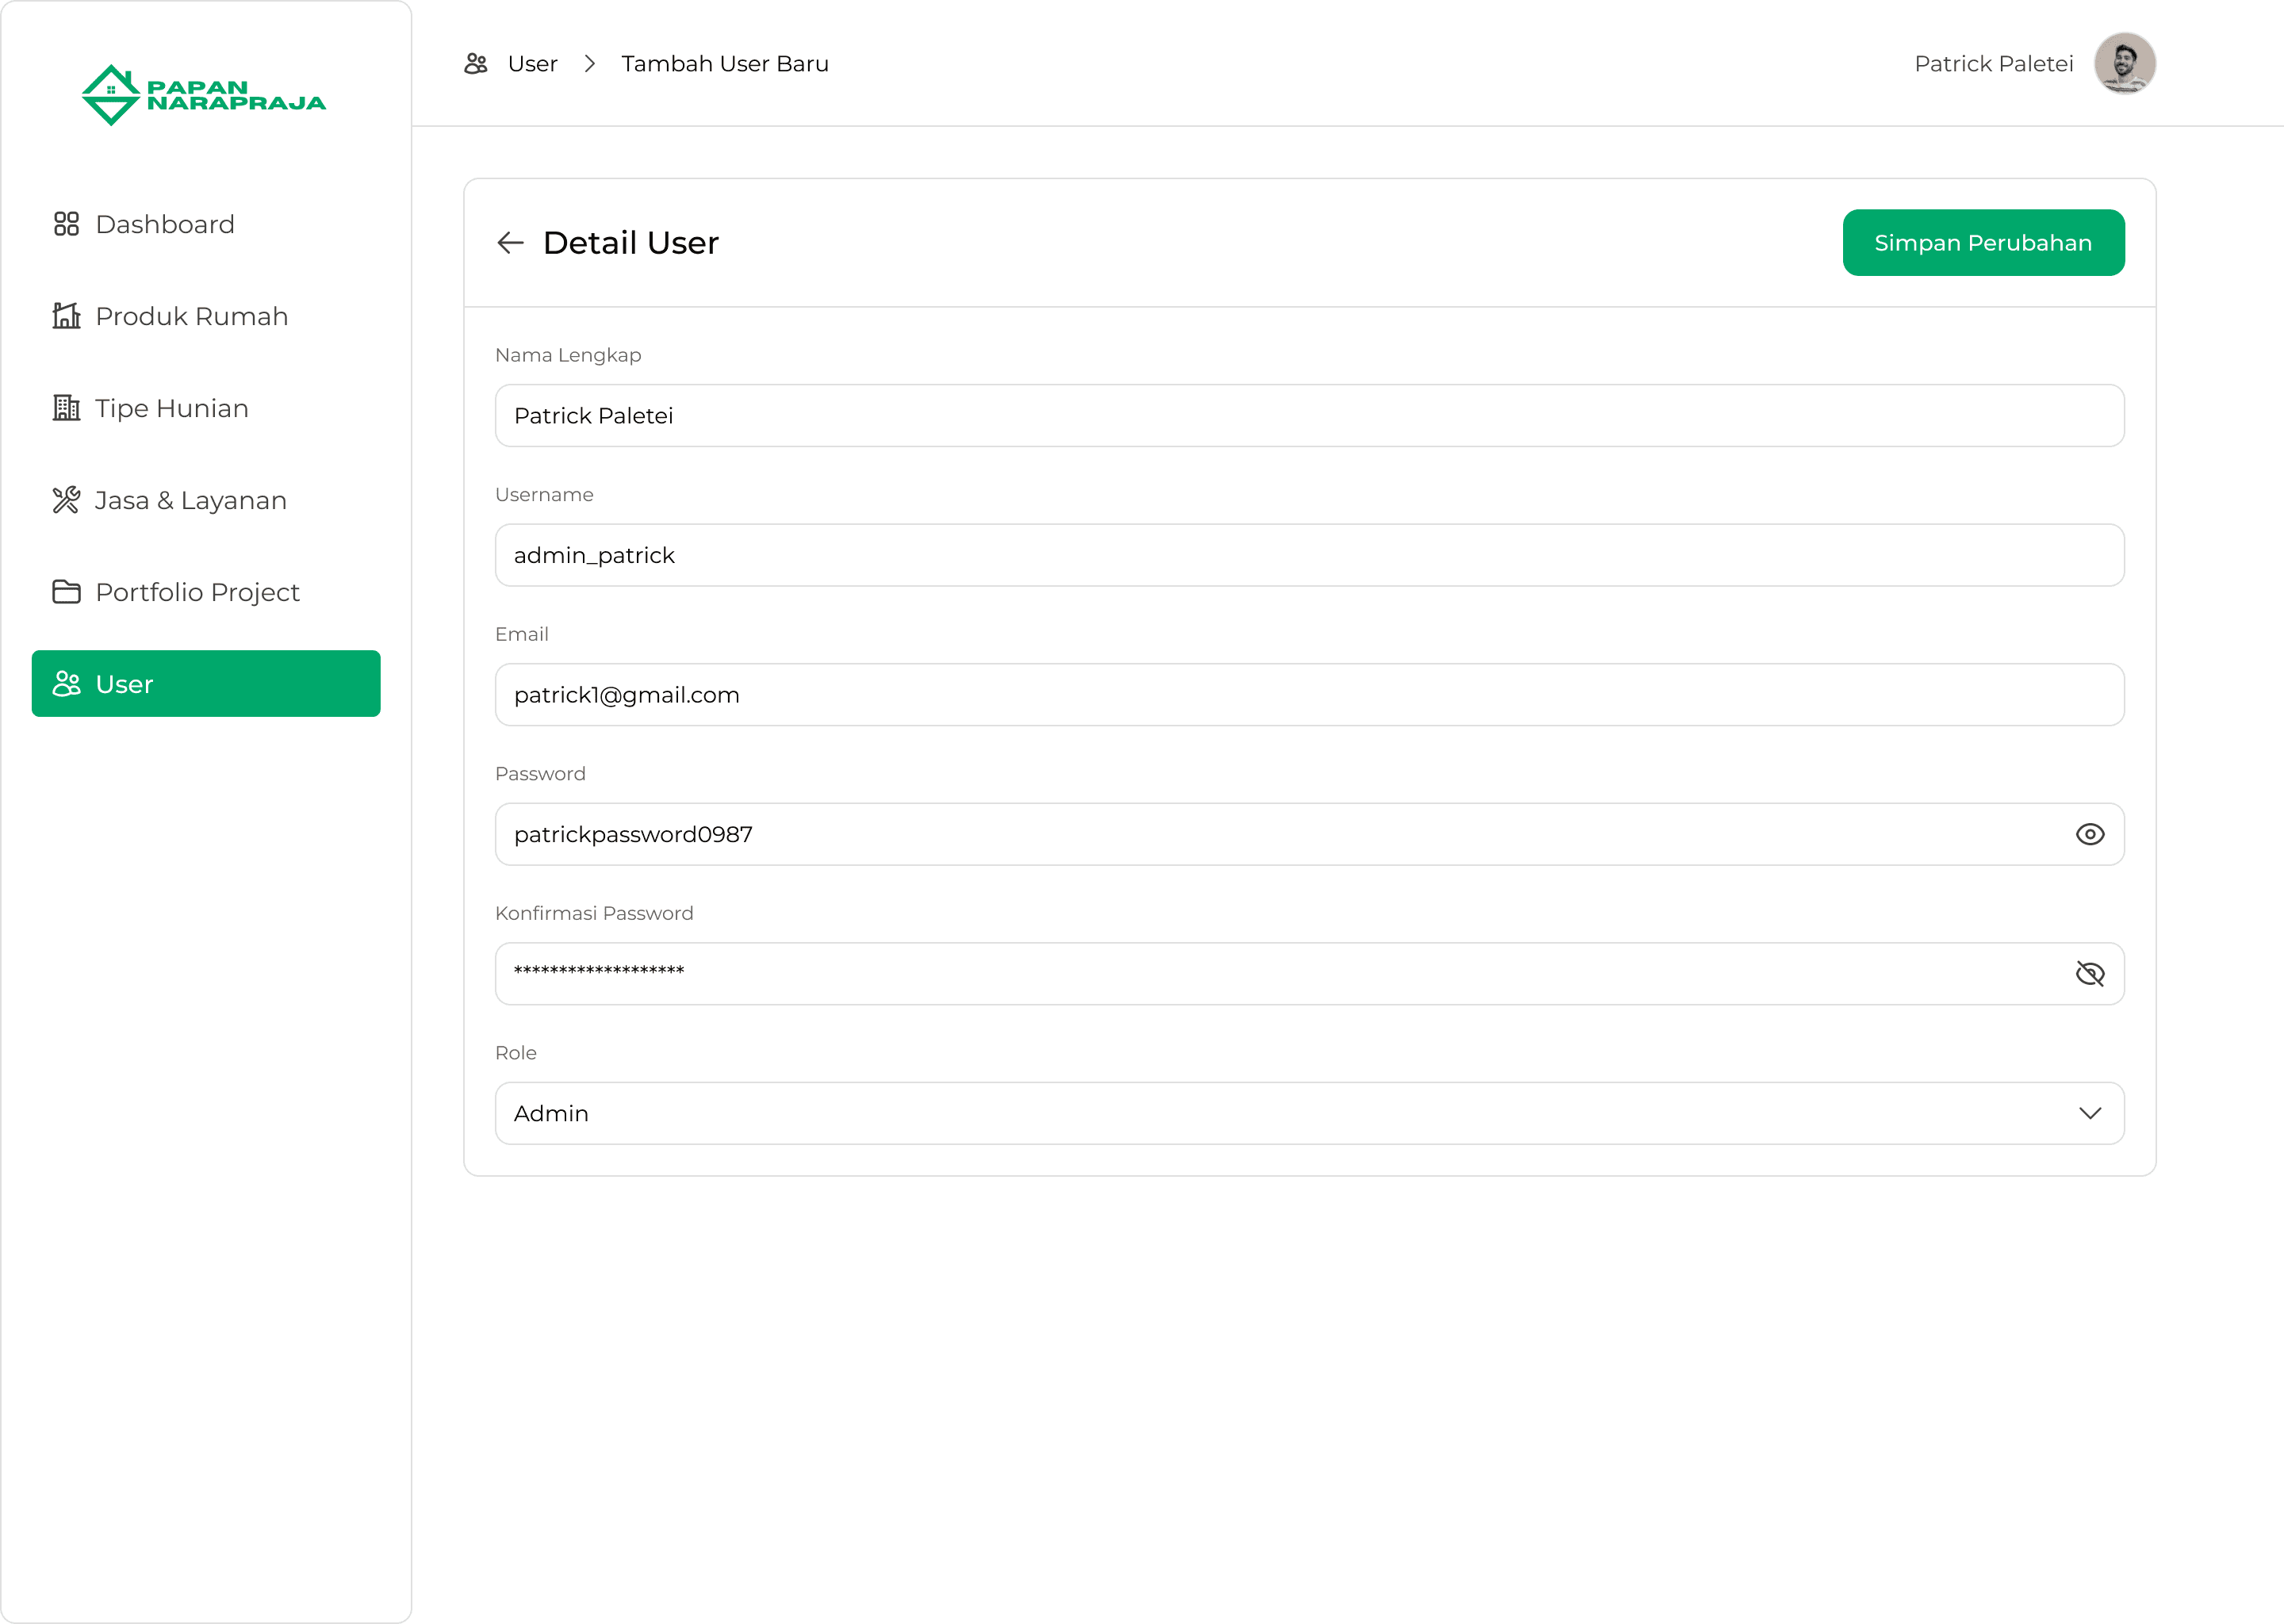Open Patrick Paletei profile menu
Viewport: 2284px width, 1624px height.
coord(1993,64)
